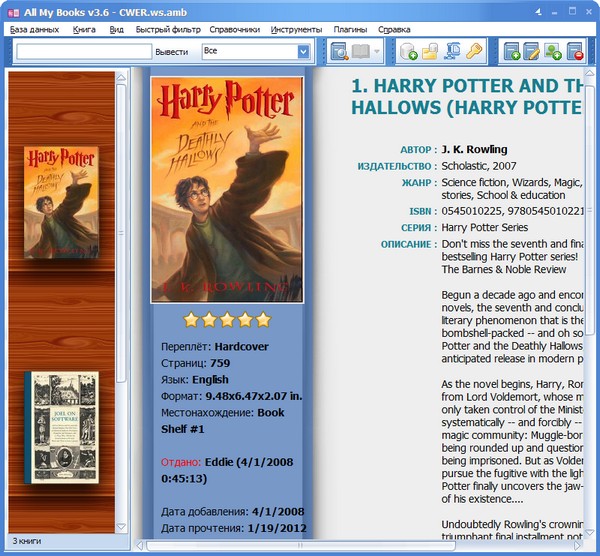Screen dimensions: 600x556
Task: Click the book title heading
Action: tap(467, 96)
